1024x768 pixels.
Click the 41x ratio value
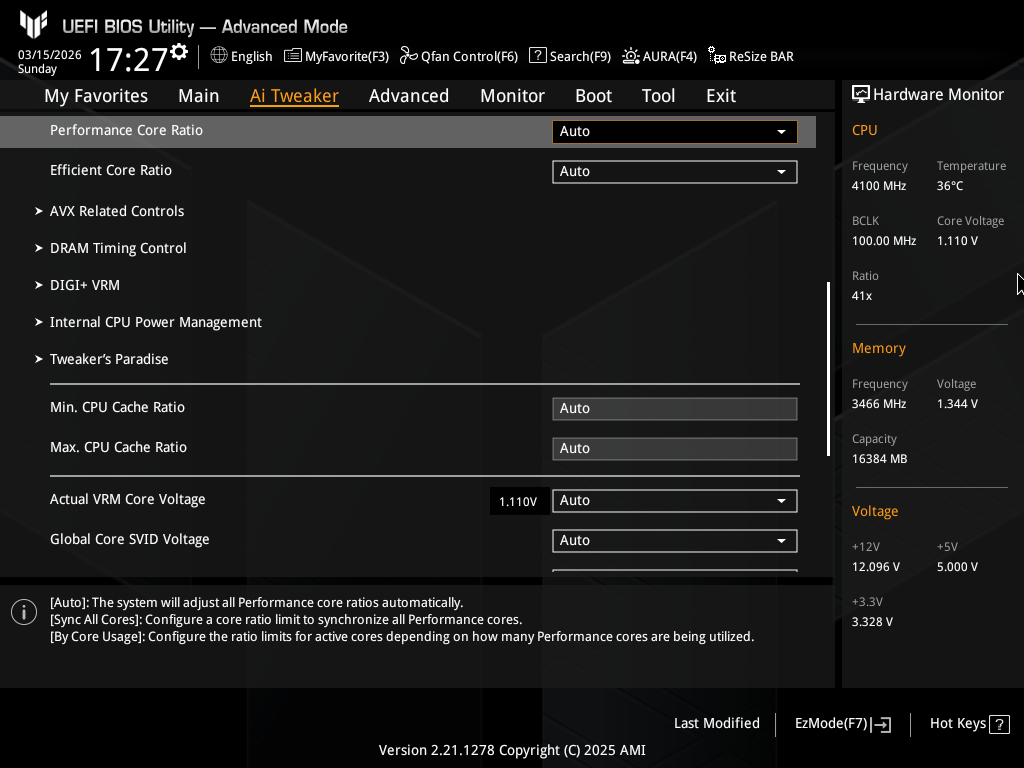[x=862, y=296]
